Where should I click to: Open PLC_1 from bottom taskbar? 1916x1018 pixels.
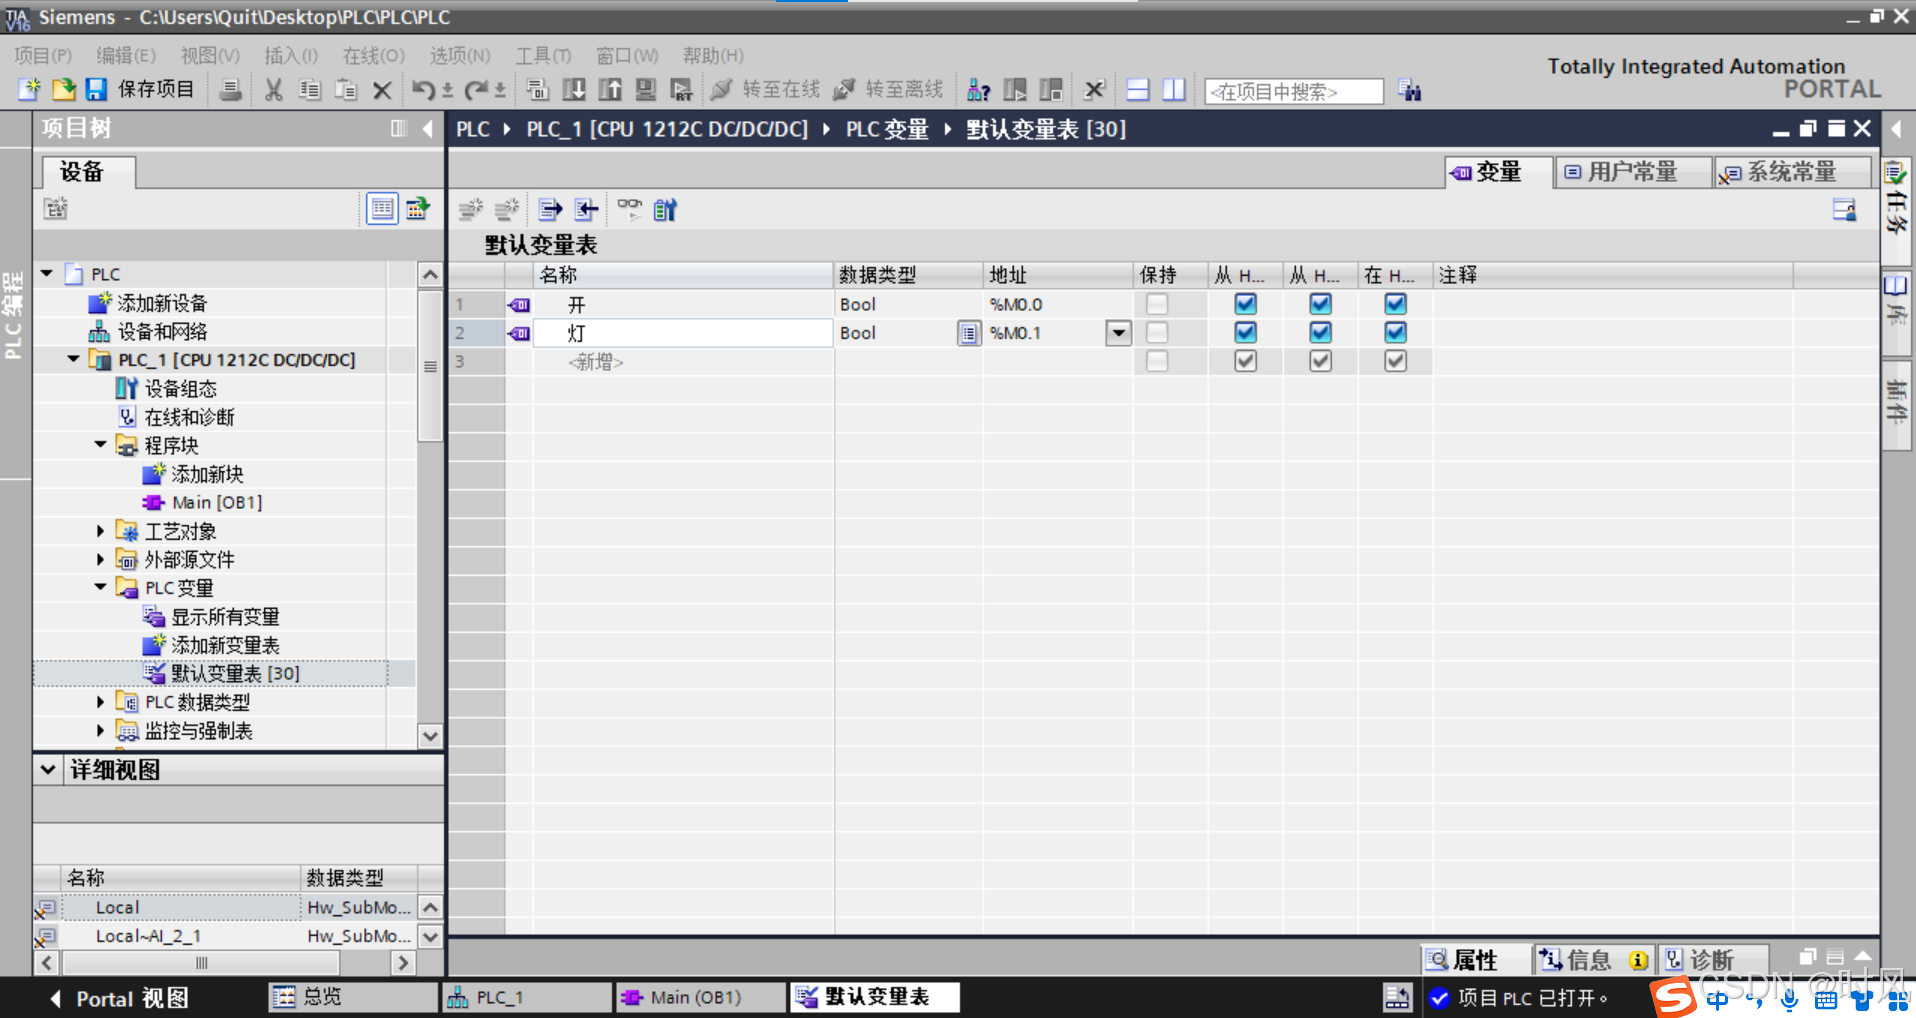(x=526, y=997)
